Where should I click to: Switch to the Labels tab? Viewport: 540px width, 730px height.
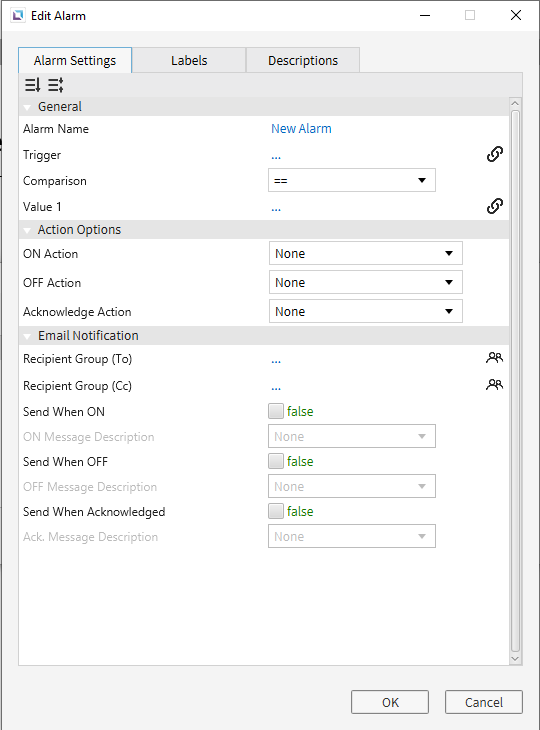tap(189, 61)
